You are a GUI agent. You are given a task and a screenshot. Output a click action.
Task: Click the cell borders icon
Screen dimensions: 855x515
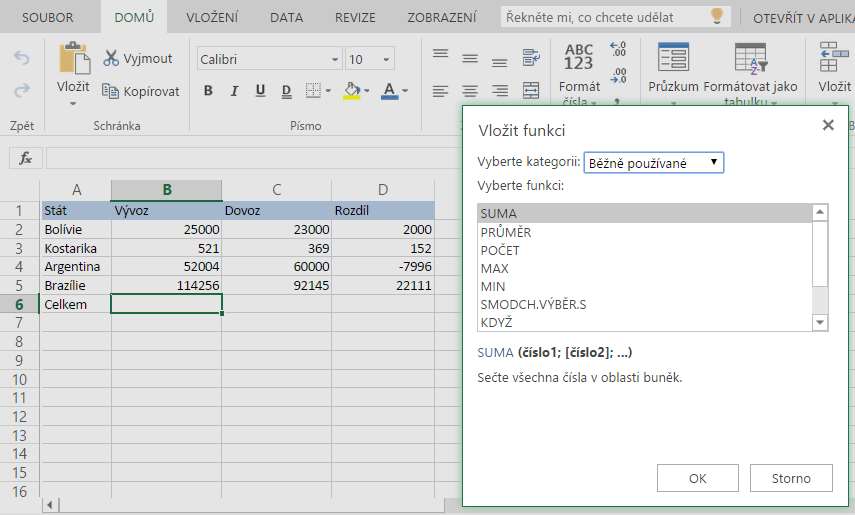tap(313, 91)
